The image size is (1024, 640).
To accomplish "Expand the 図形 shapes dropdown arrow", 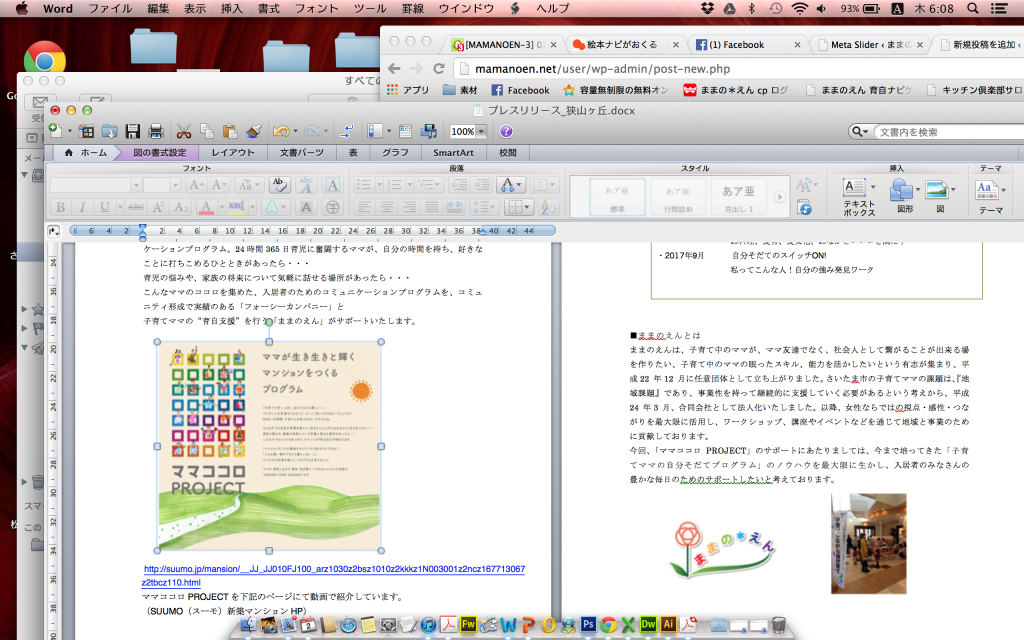I will coord(916,188).
